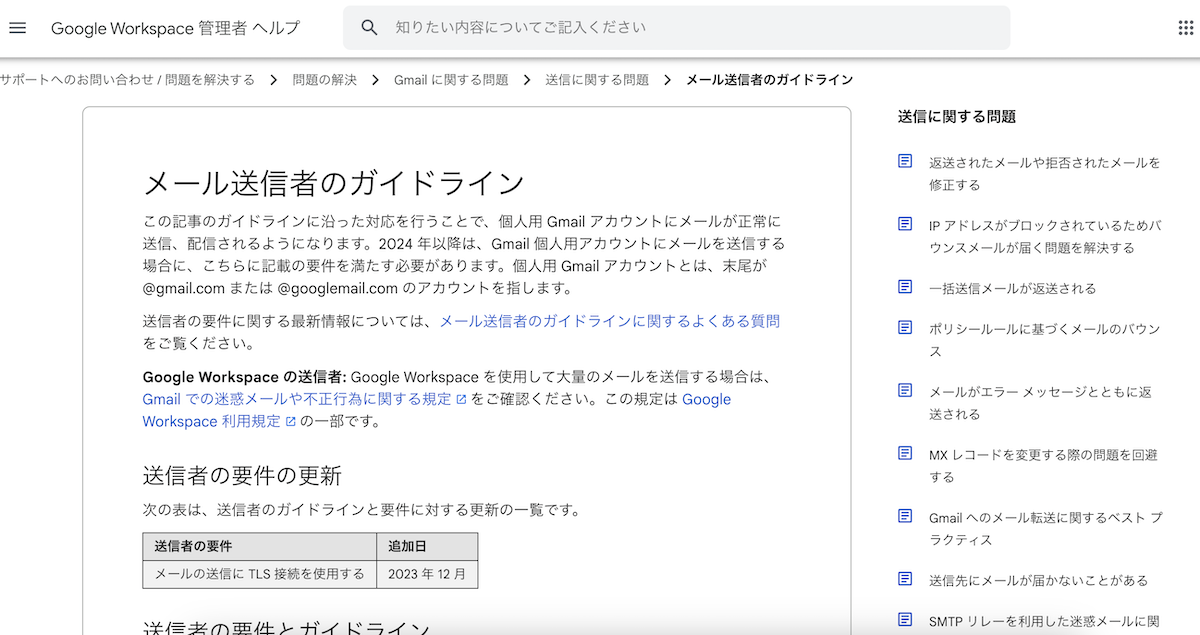Click article icon beside IP アドレスがブロックされている
The image size is (1200, 635).
pos(905,224)
